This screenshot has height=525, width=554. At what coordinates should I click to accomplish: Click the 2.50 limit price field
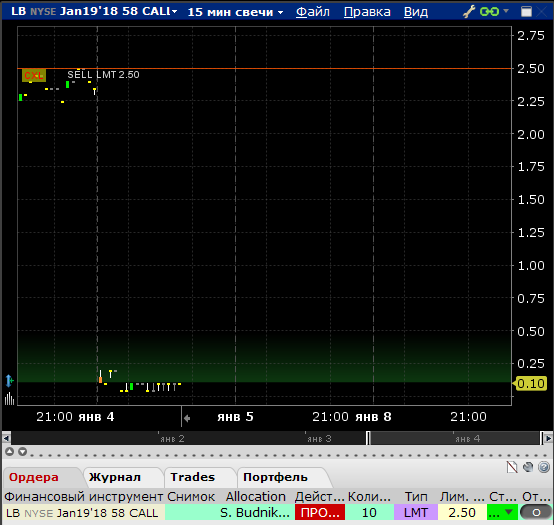462,512
